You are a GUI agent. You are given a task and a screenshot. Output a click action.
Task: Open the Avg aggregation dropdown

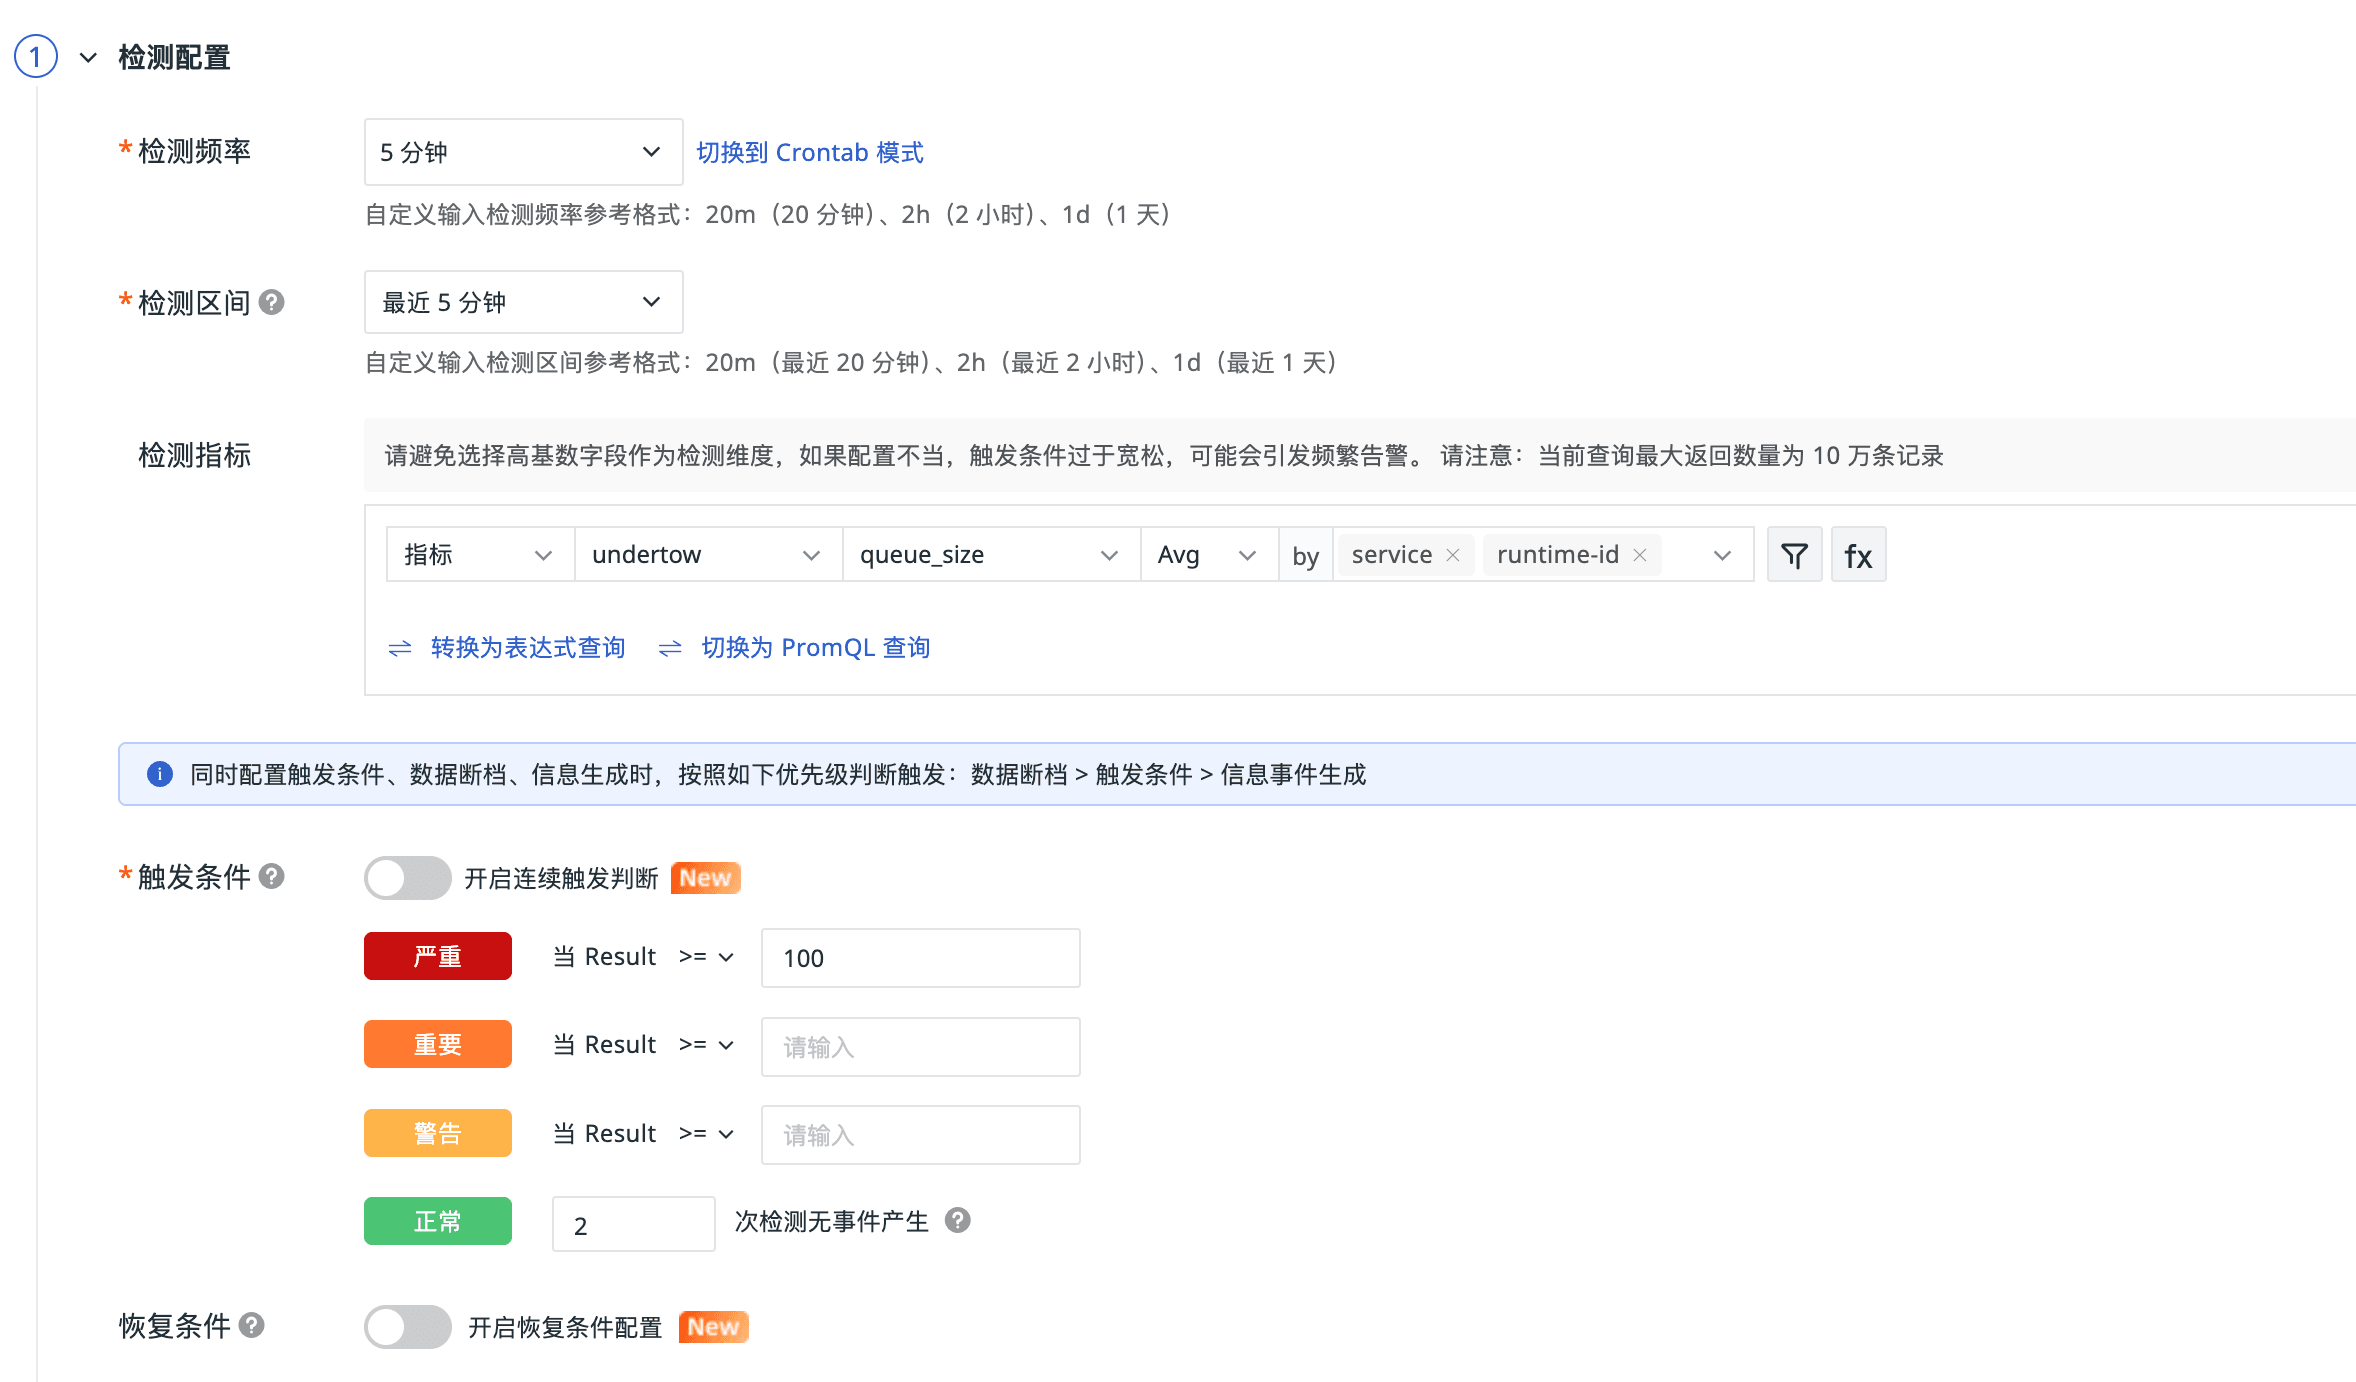[1209, 555]
